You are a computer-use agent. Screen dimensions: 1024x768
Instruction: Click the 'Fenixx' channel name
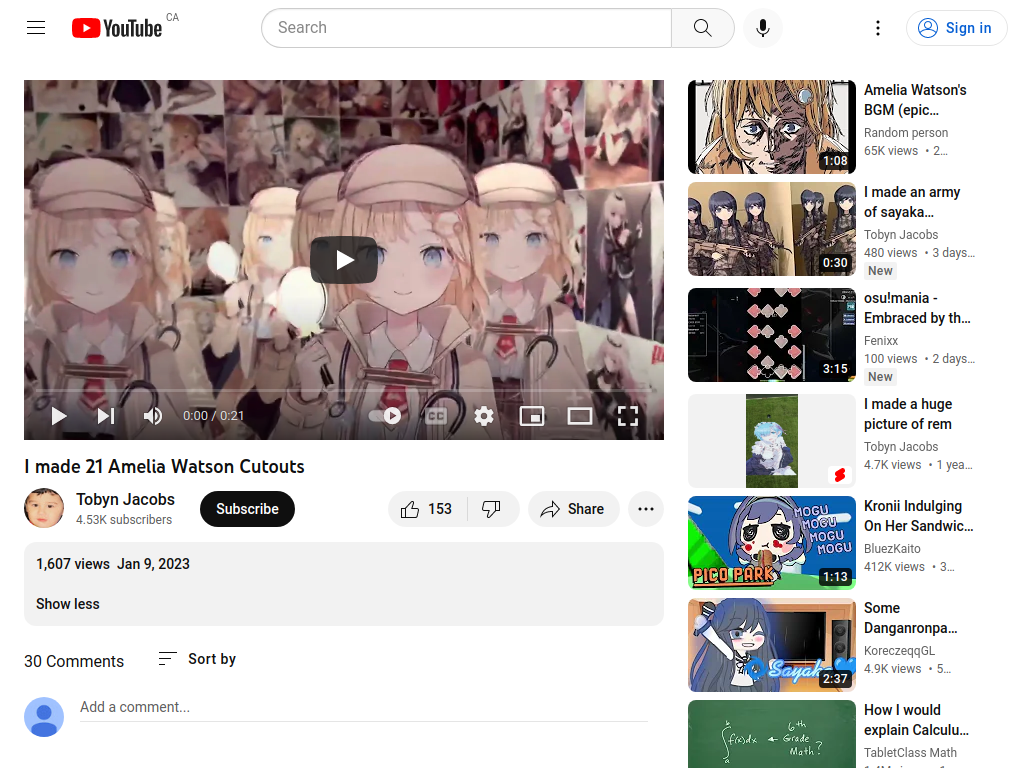coord(881,340)
